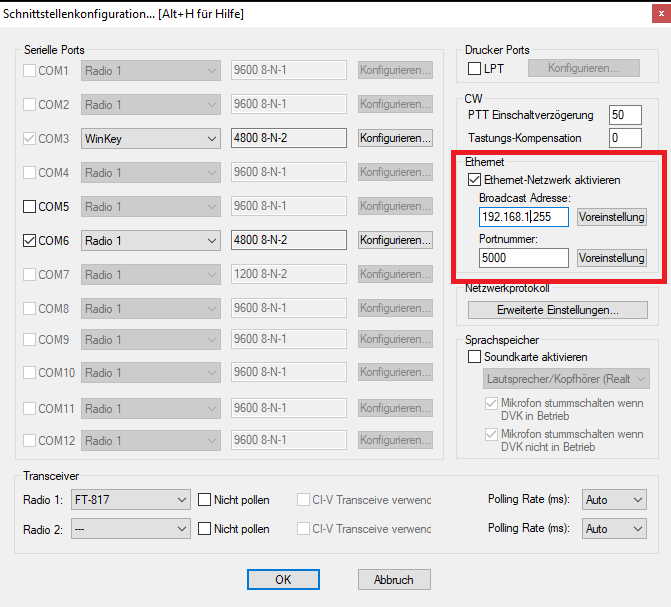The width and height of the screenshot is (671, 607).
Task: Open COM6 Radio 1 device dropdown
Action: pos(150,241)
